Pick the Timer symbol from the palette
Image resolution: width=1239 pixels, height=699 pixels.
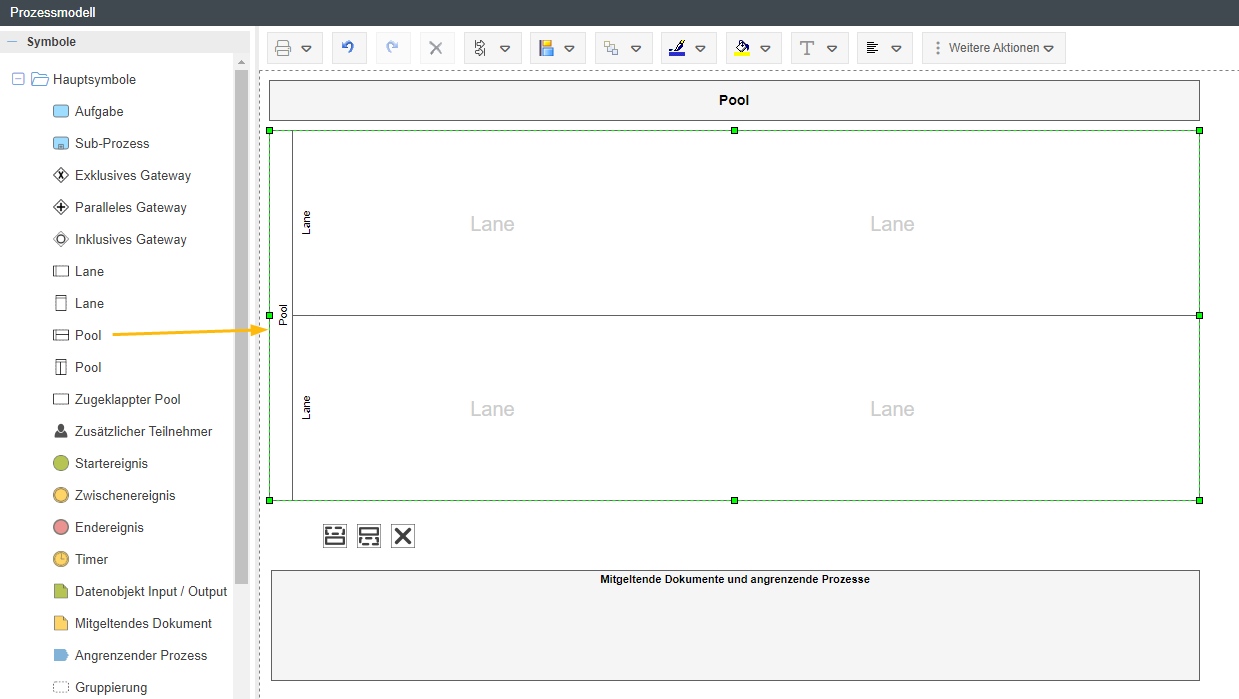[x=91, y=560]
